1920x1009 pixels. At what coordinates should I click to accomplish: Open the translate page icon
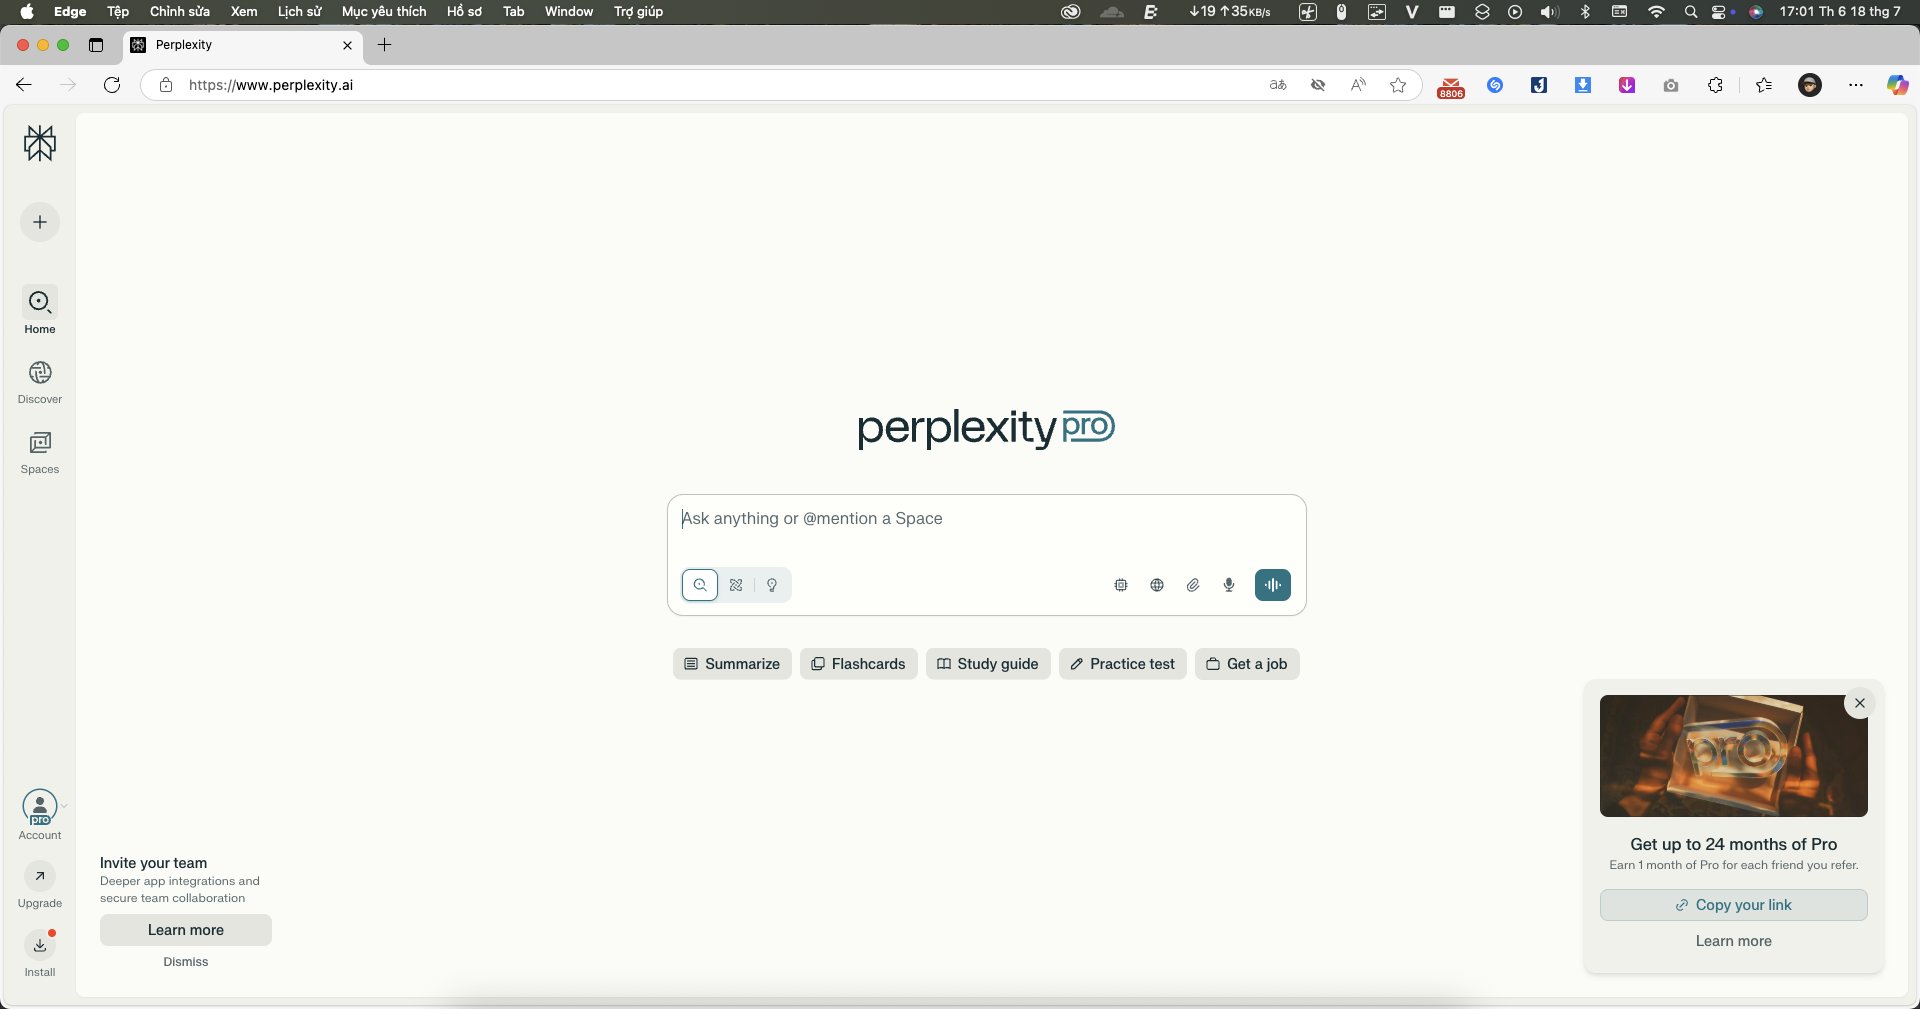pyautogui.click(x=1278, y=85)
